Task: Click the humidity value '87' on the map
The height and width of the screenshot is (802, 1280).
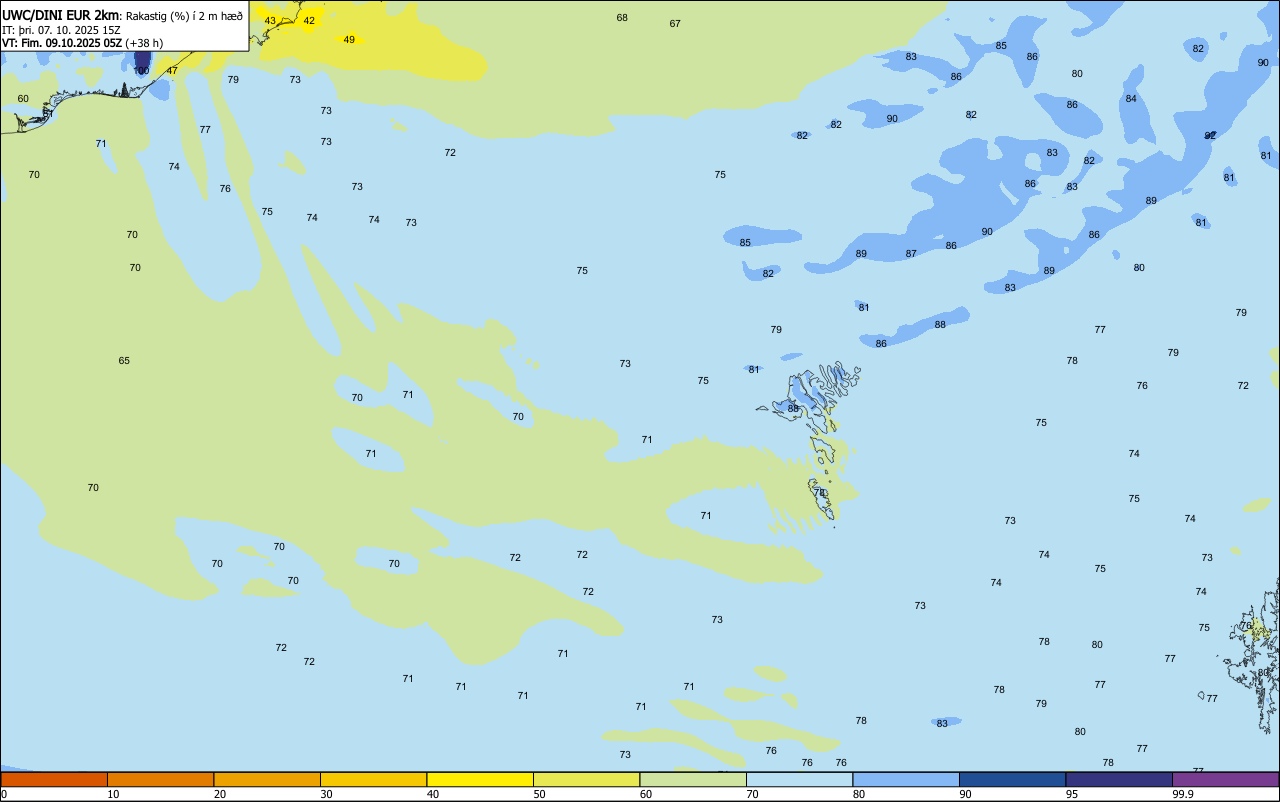Action: (x=911, y=254)
